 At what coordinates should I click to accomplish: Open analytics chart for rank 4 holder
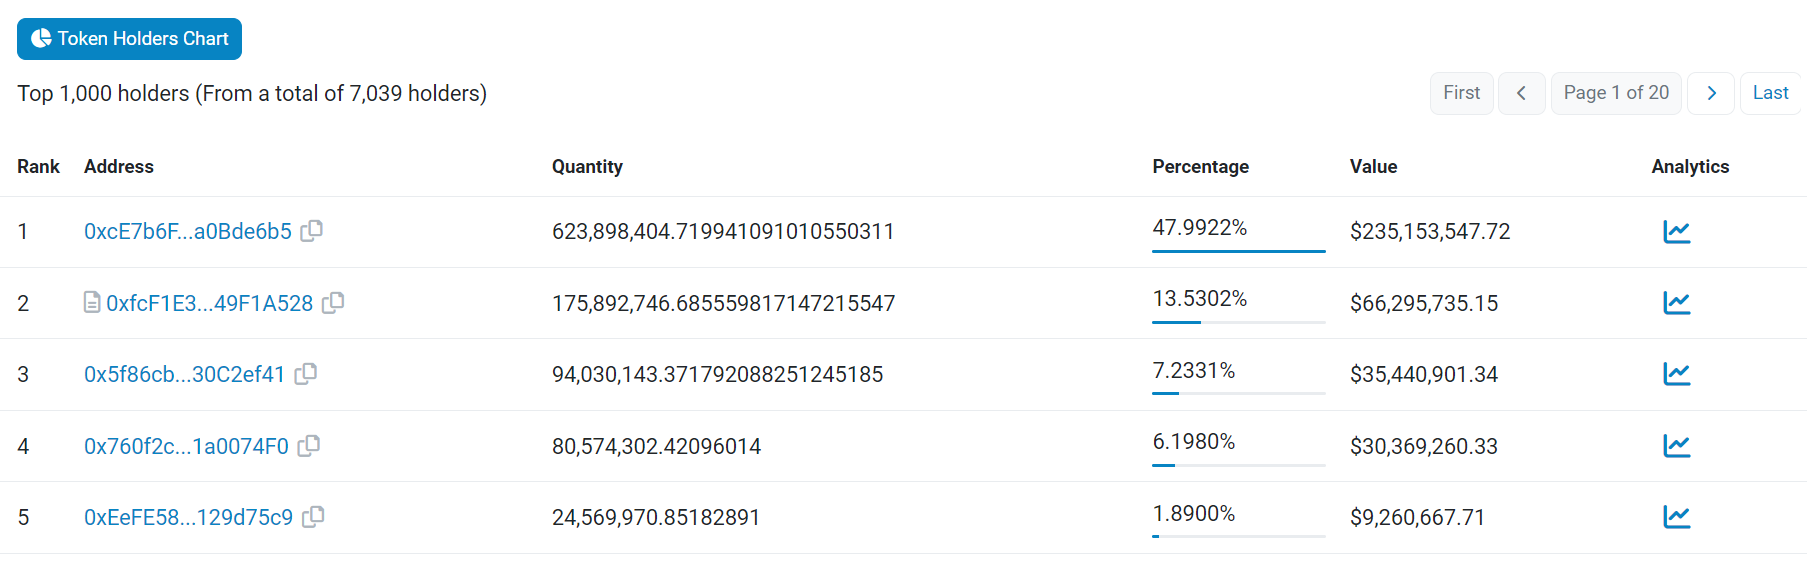tap(1676, 446)
